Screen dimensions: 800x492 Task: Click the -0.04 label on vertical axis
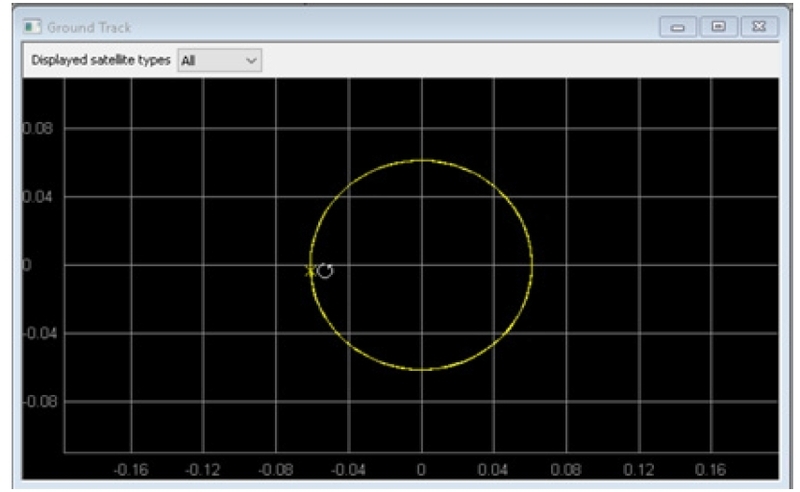click(40, 333)
